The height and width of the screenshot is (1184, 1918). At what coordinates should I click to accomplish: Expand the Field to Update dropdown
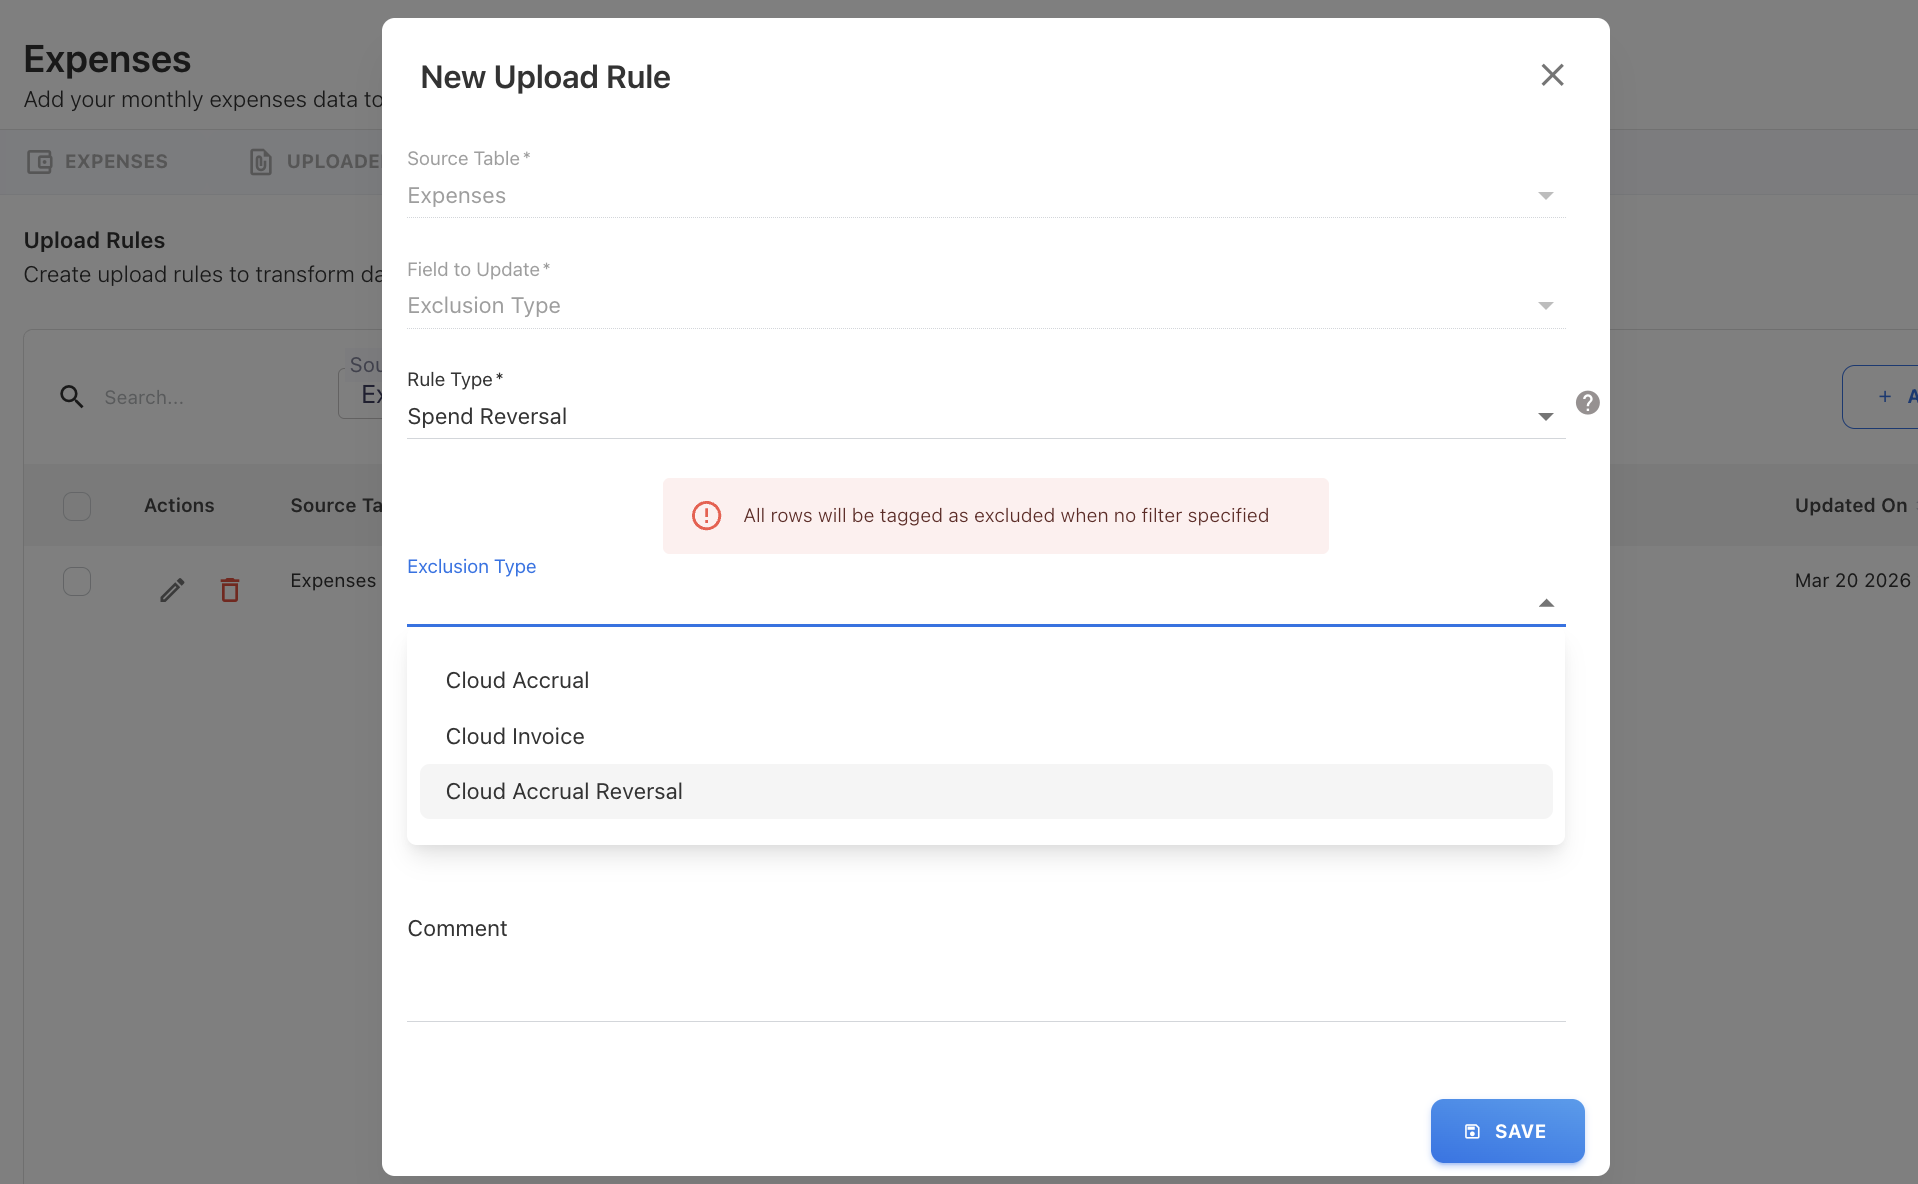(x=1545, y=306)
